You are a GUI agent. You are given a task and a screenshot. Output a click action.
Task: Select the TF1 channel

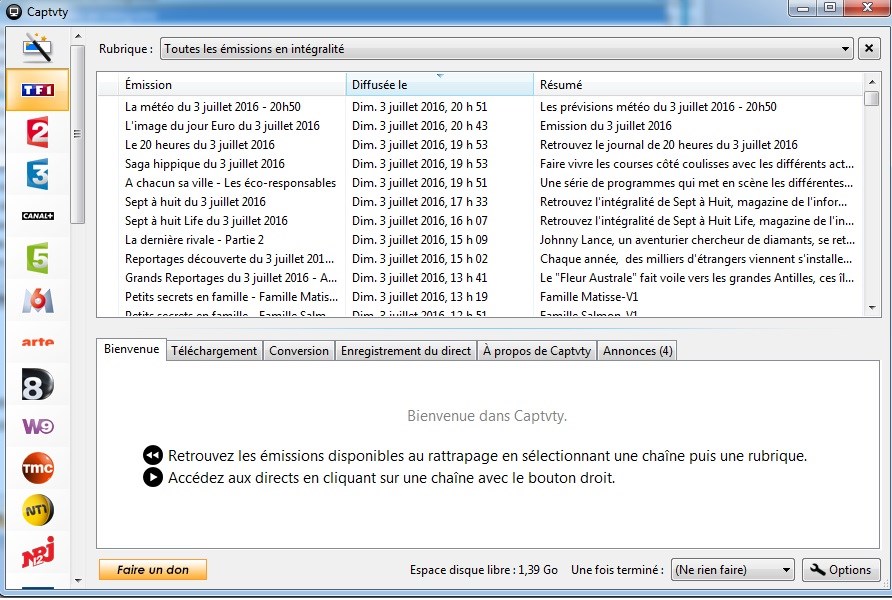pos(38,90)
